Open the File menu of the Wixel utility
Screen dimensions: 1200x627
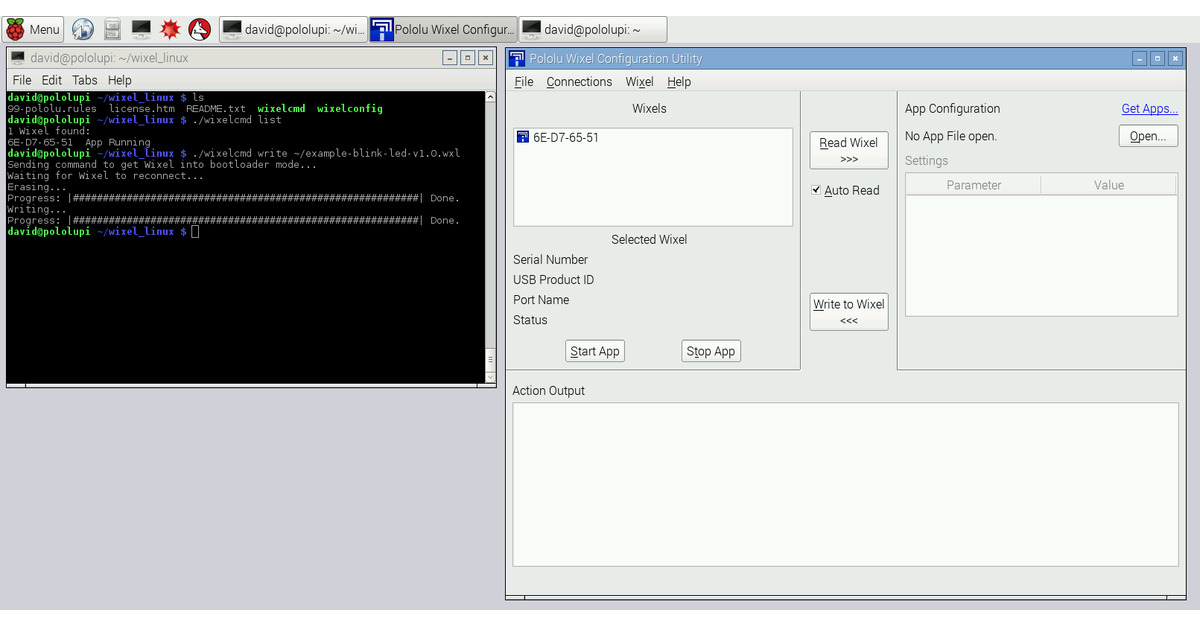[523, 81]
